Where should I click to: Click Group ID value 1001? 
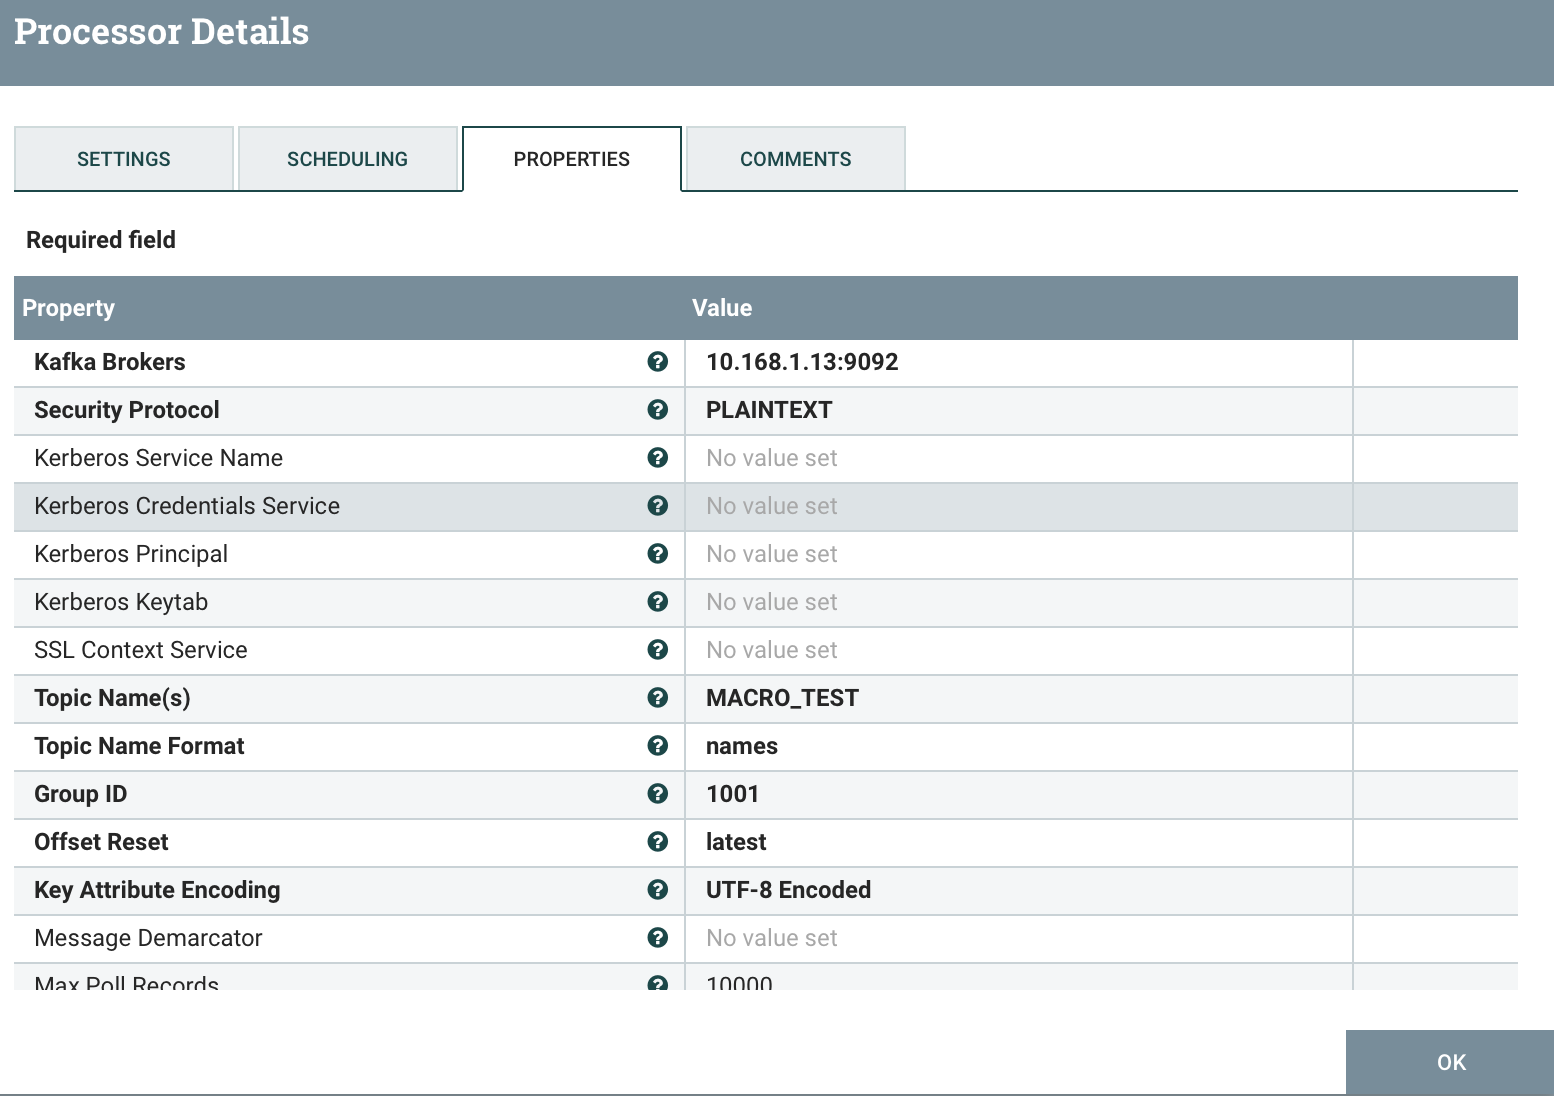coord(732,794)
